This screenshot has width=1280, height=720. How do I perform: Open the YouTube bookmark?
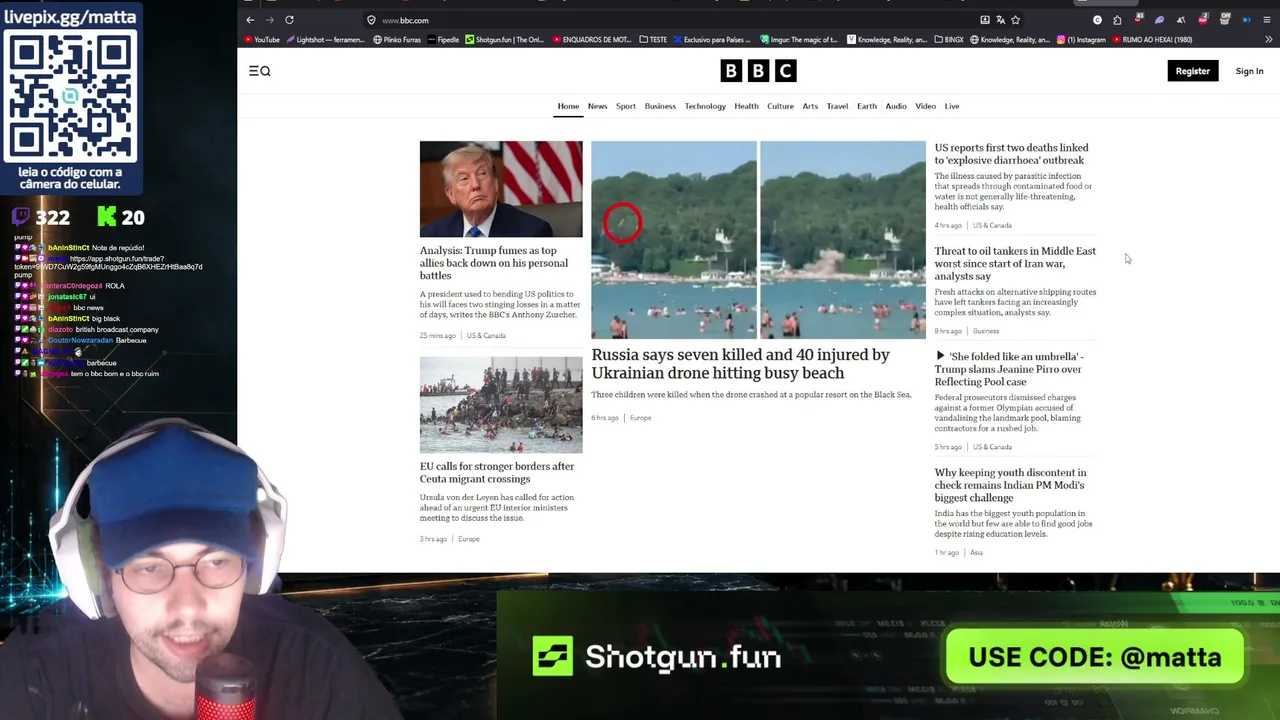tap(262, 40)
